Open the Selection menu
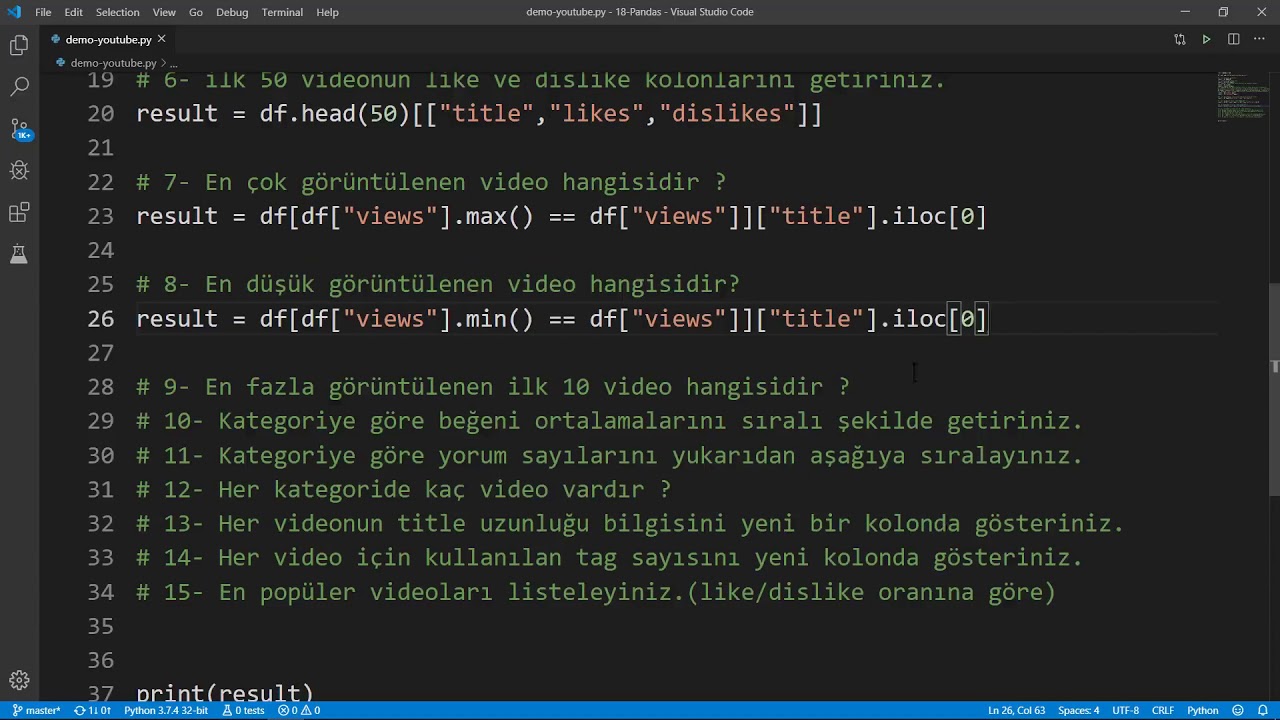This screenshot has width=1280, height=720. 117,12
